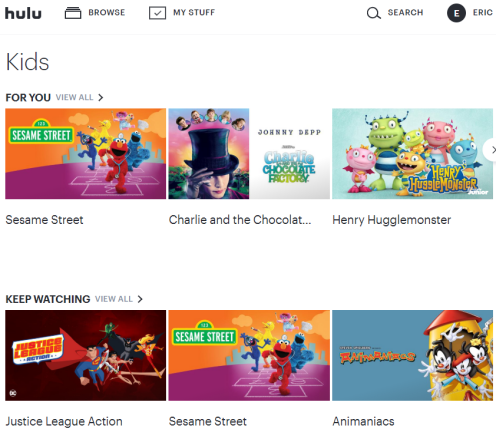Image resolution: width=496 pixels, height=432 pixels.
Task: Click View All beside For You
Action: coord(74,97)
